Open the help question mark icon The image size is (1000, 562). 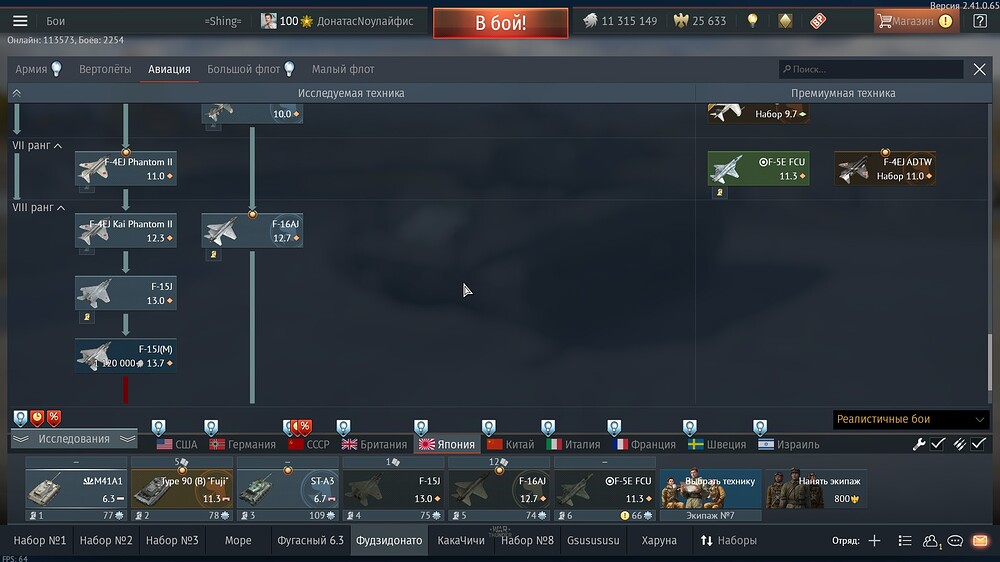[x=980, y=21]
